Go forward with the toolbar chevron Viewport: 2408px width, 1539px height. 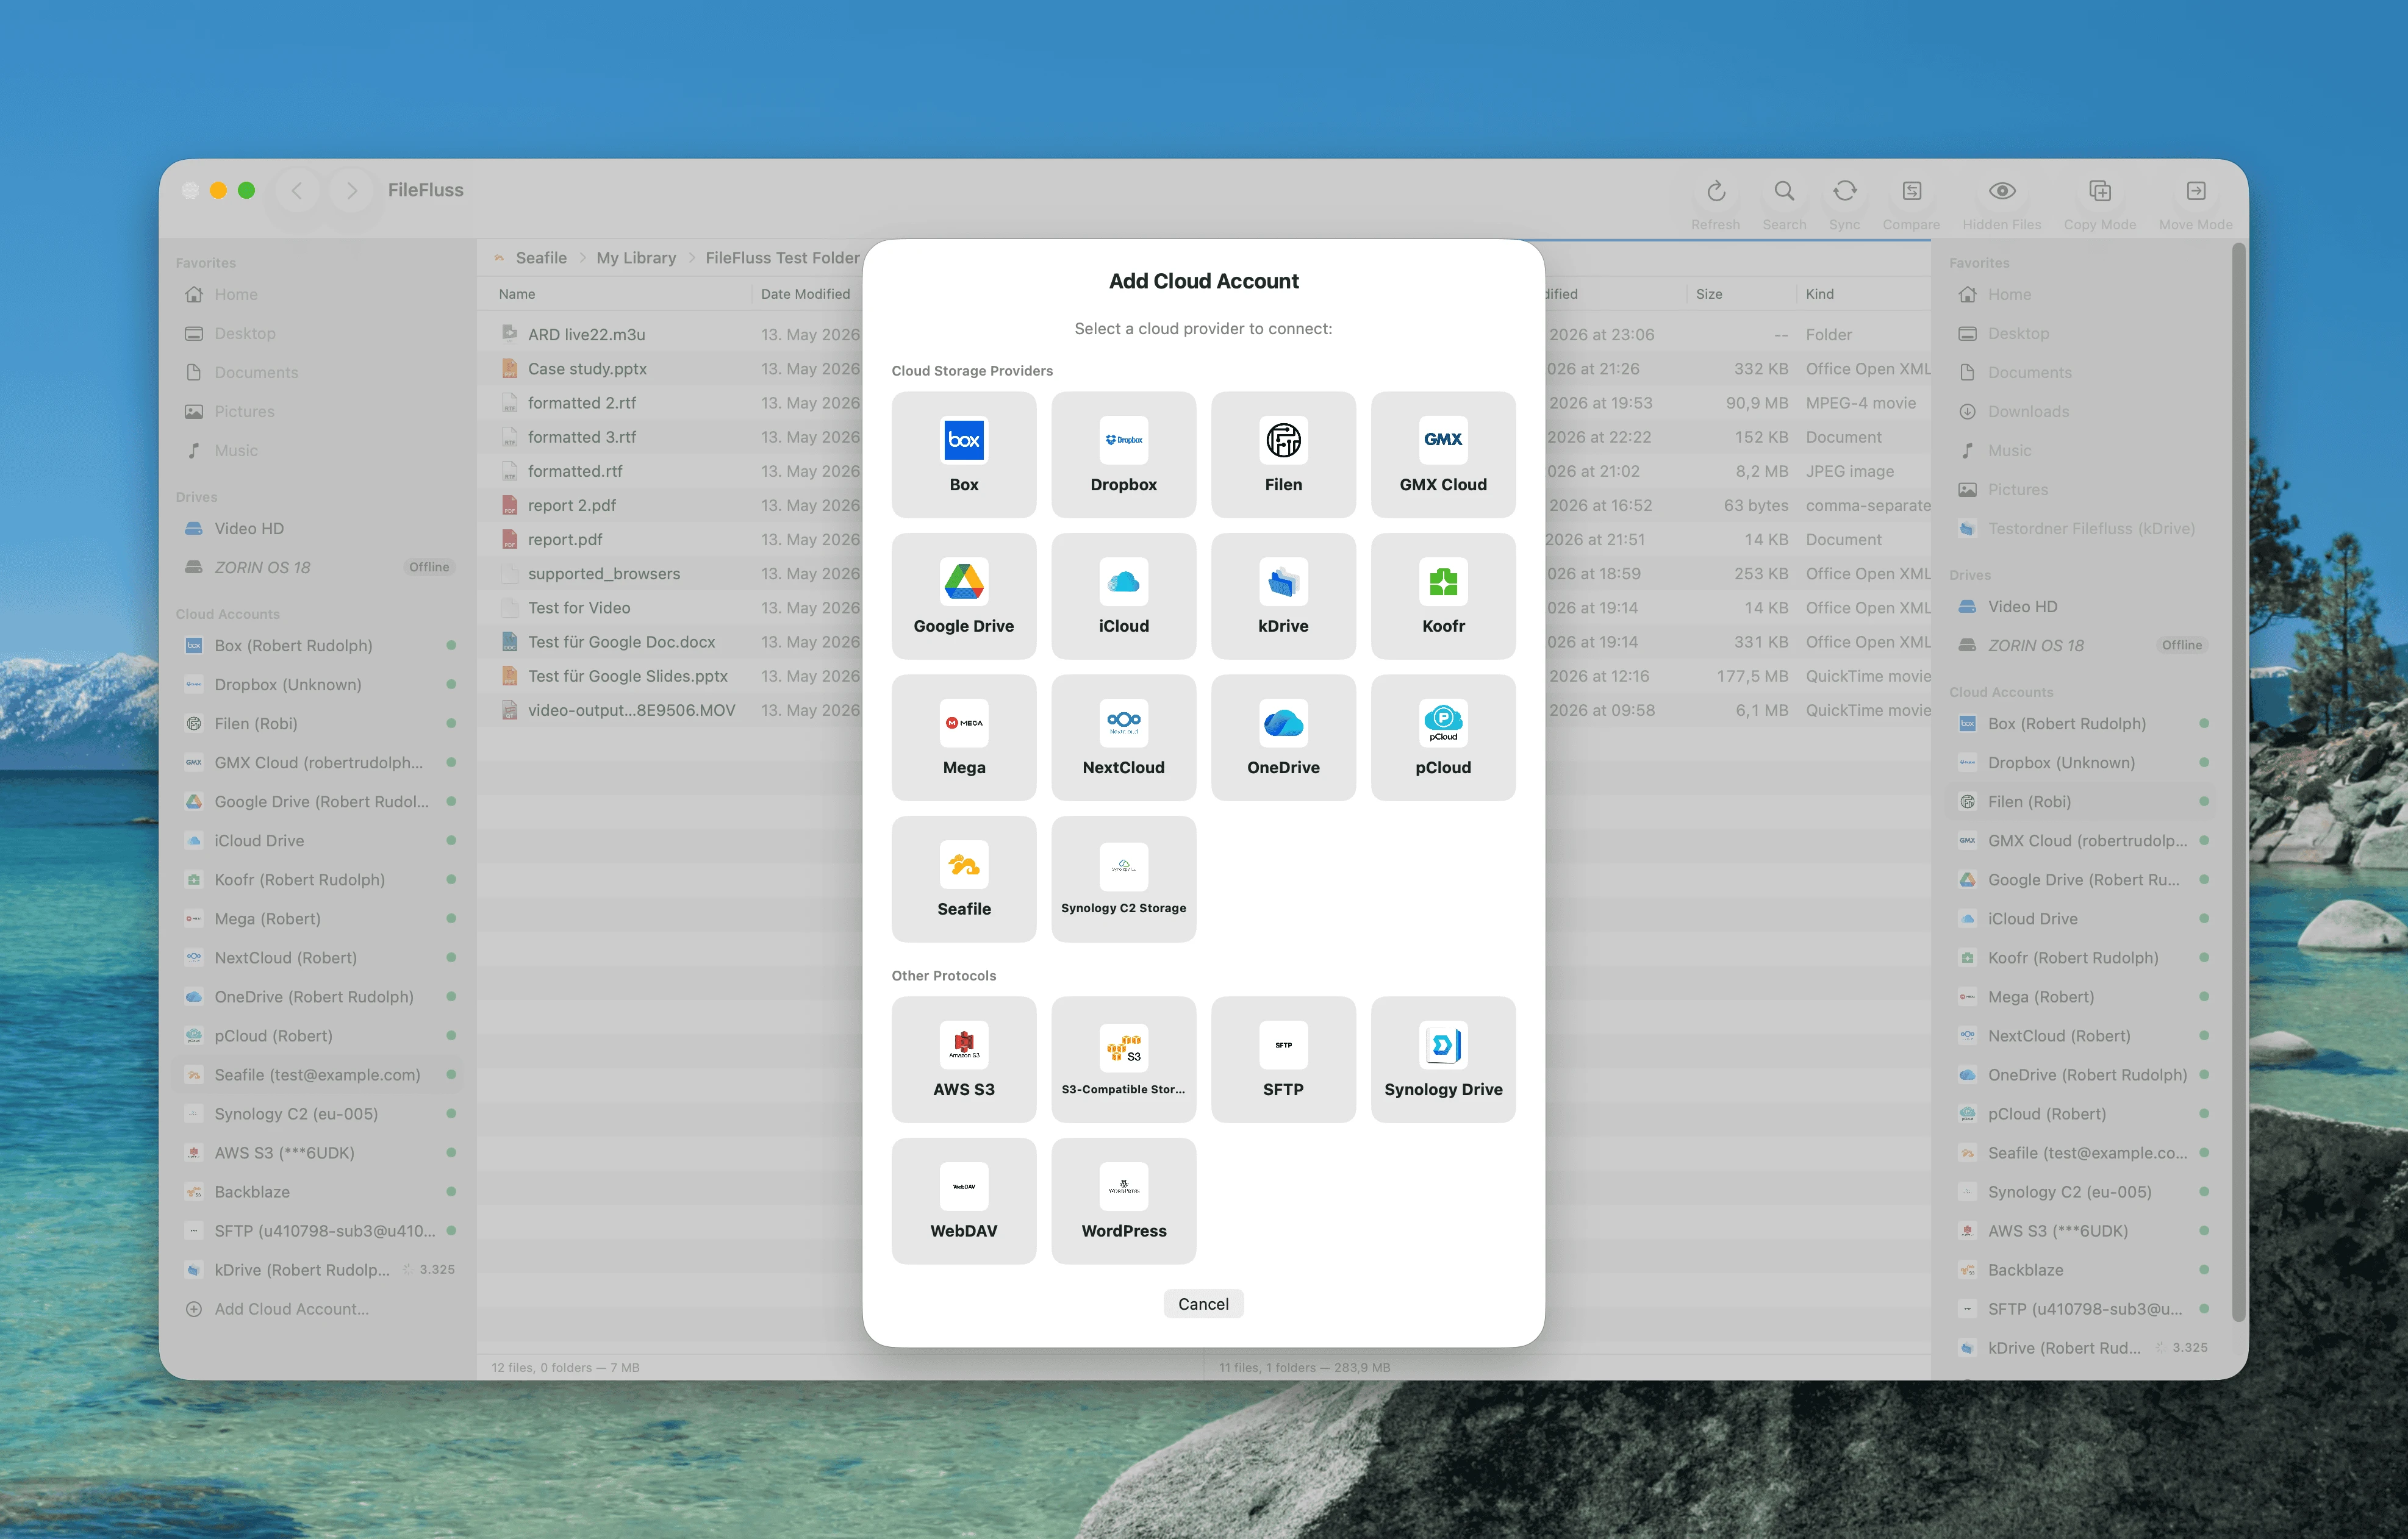(351, 190)
